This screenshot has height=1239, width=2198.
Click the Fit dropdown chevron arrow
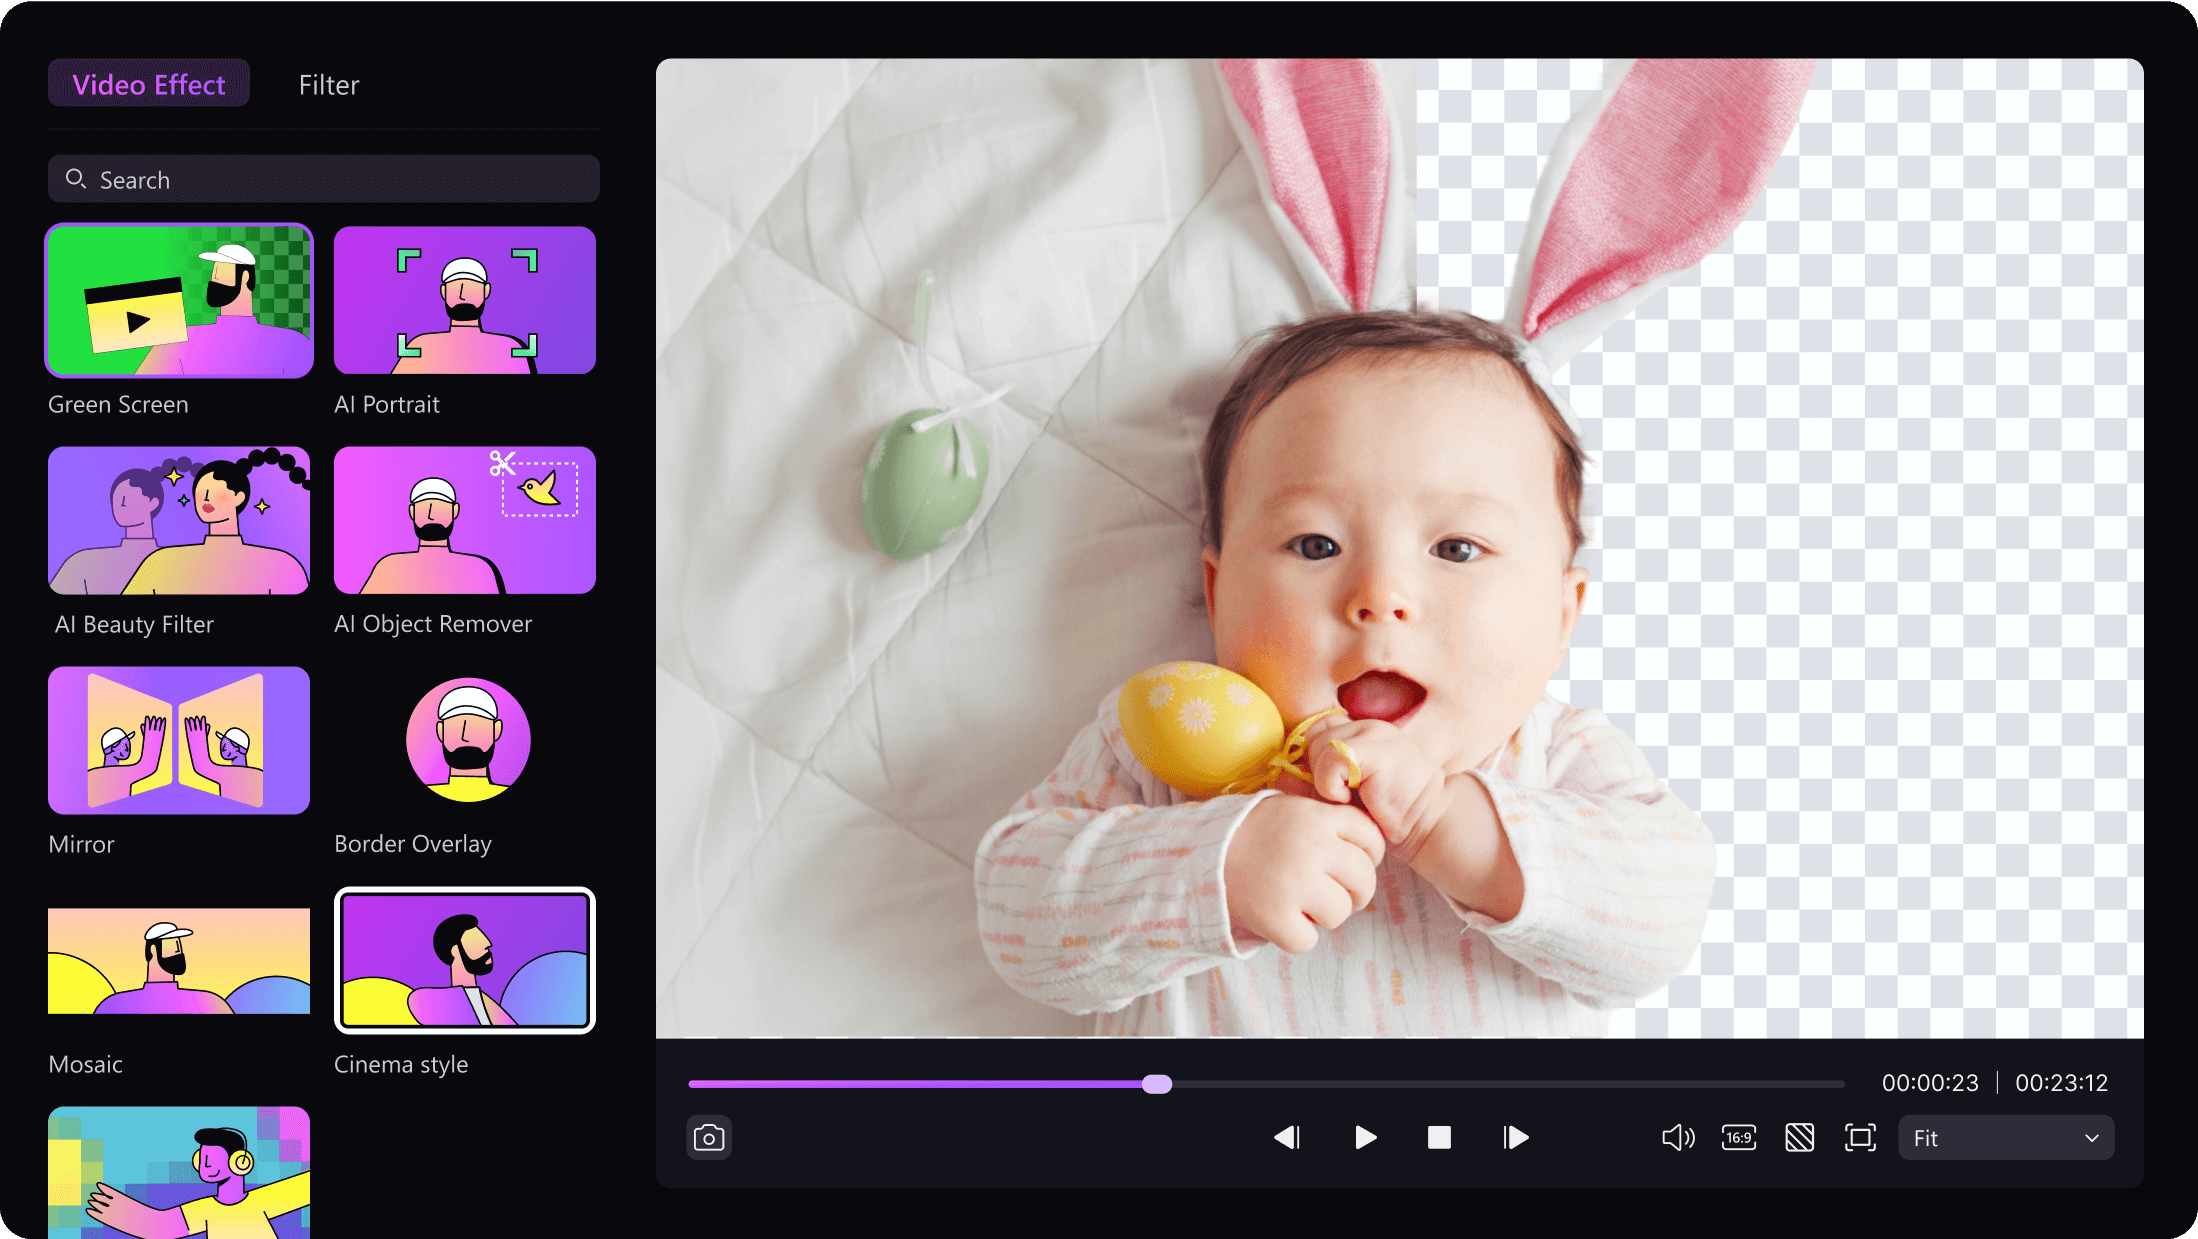2091,1138
